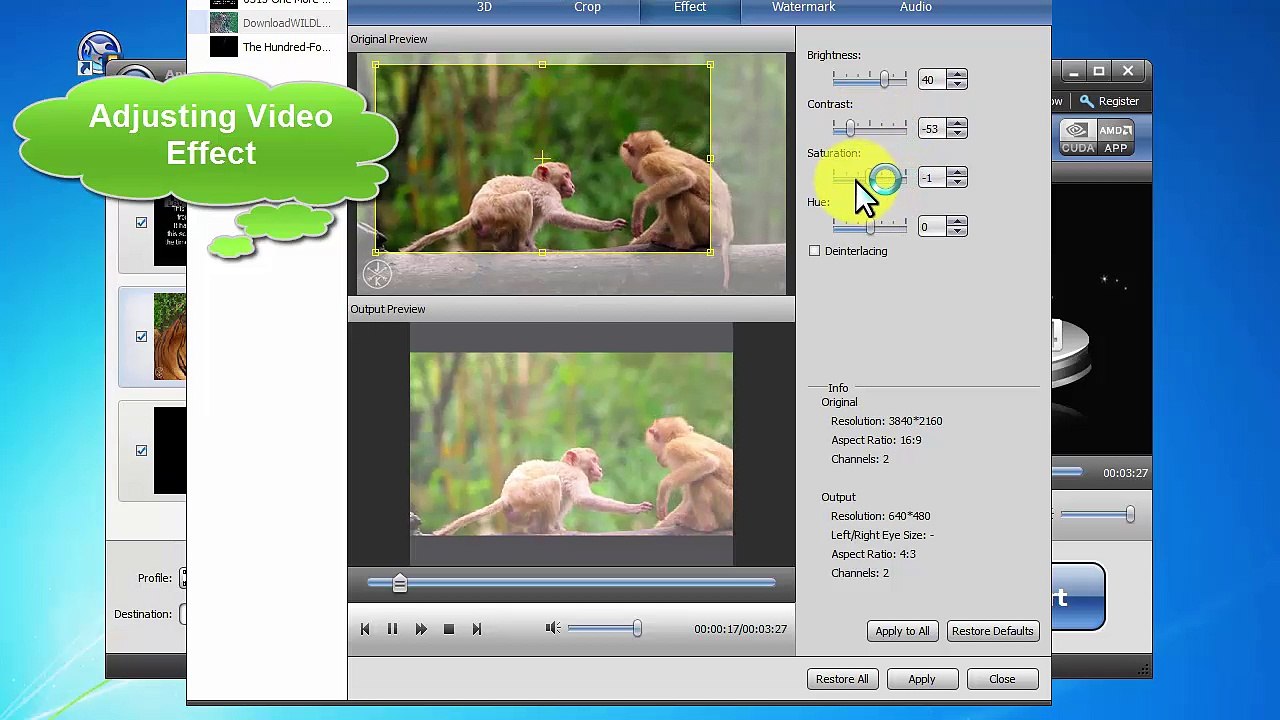The height and width of the screenshot is (720, 1280).
Task: Click the main window minimize button
Action: coord(1073,71)
